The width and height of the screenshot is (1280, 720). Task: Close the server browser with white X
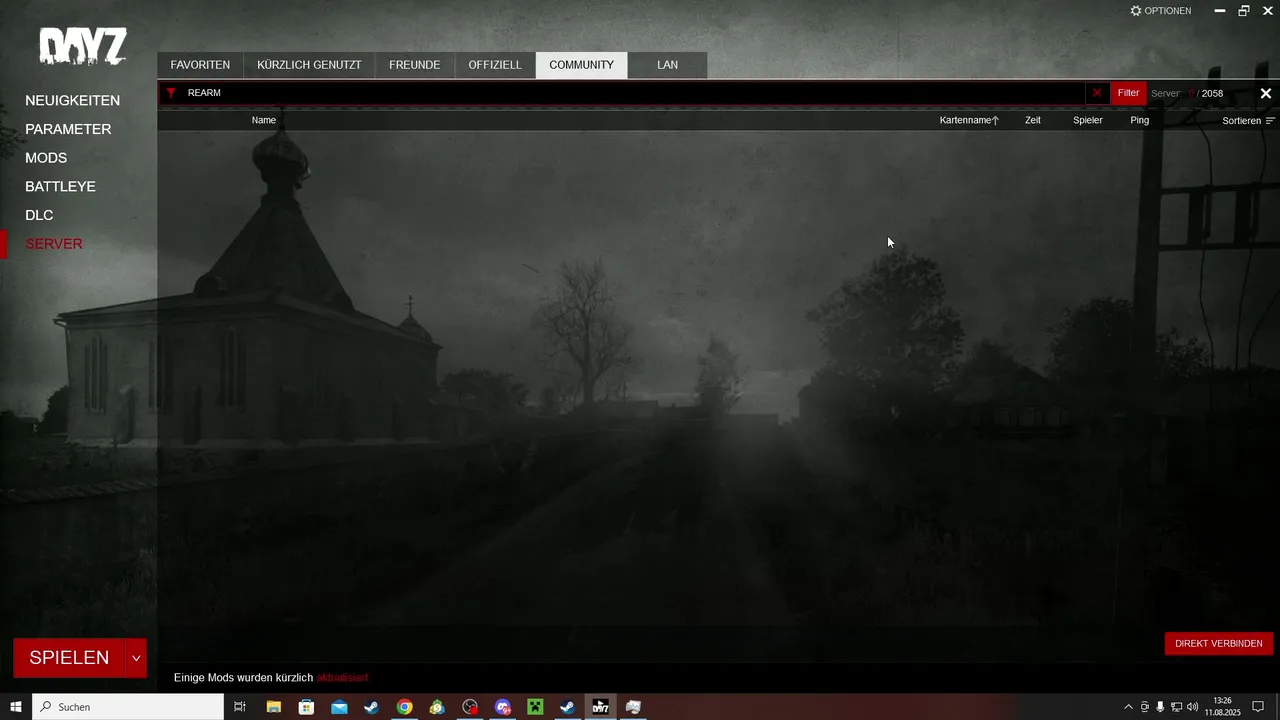coord(1265,93)
